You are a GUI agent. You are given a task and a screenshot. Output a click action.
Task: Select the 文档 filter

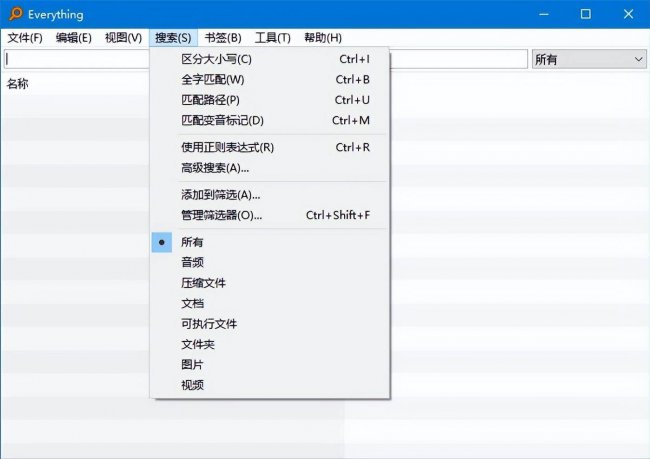pos(269,304)
